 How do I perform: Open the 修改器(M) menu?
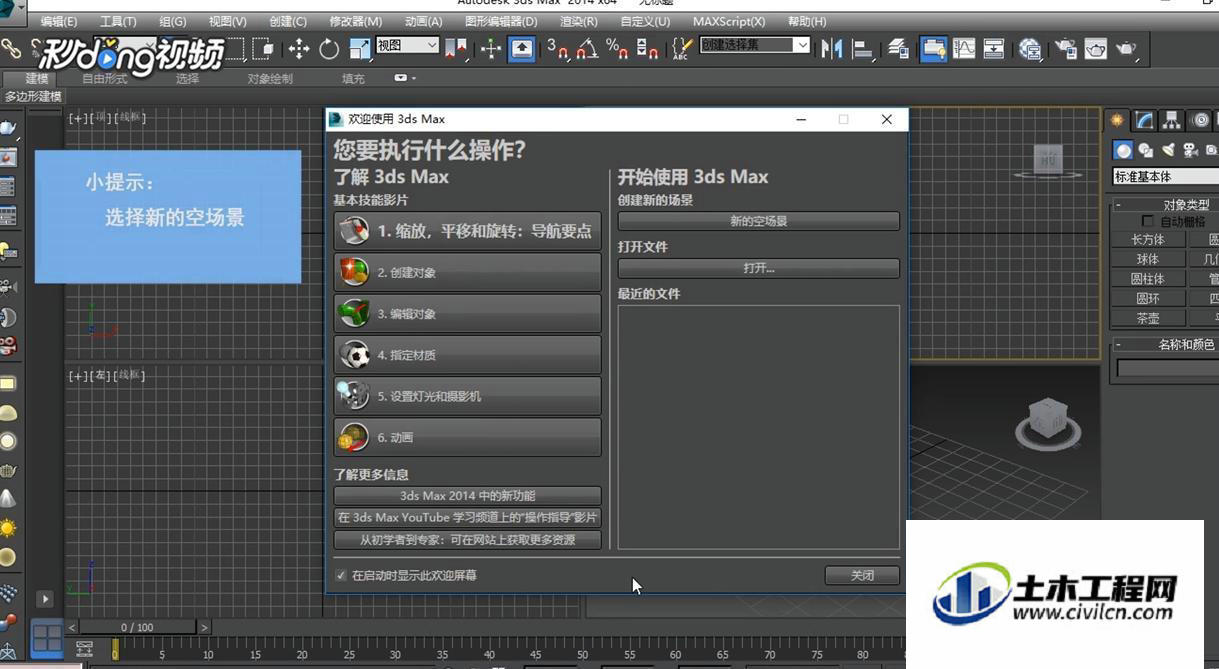tap(355, 21)
